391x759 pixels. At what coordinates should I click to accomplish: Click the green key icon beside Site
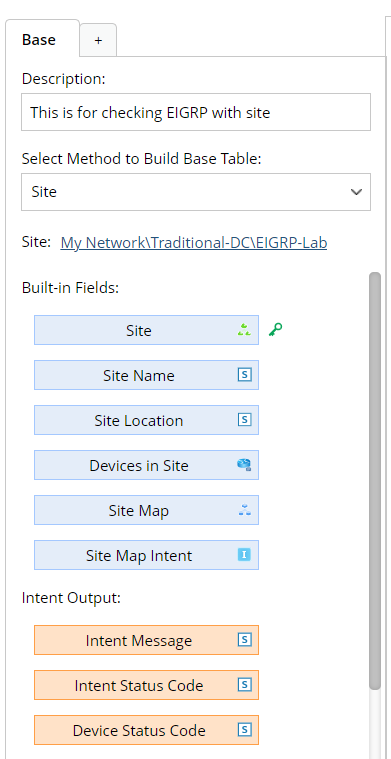click(x=275, y=330)
